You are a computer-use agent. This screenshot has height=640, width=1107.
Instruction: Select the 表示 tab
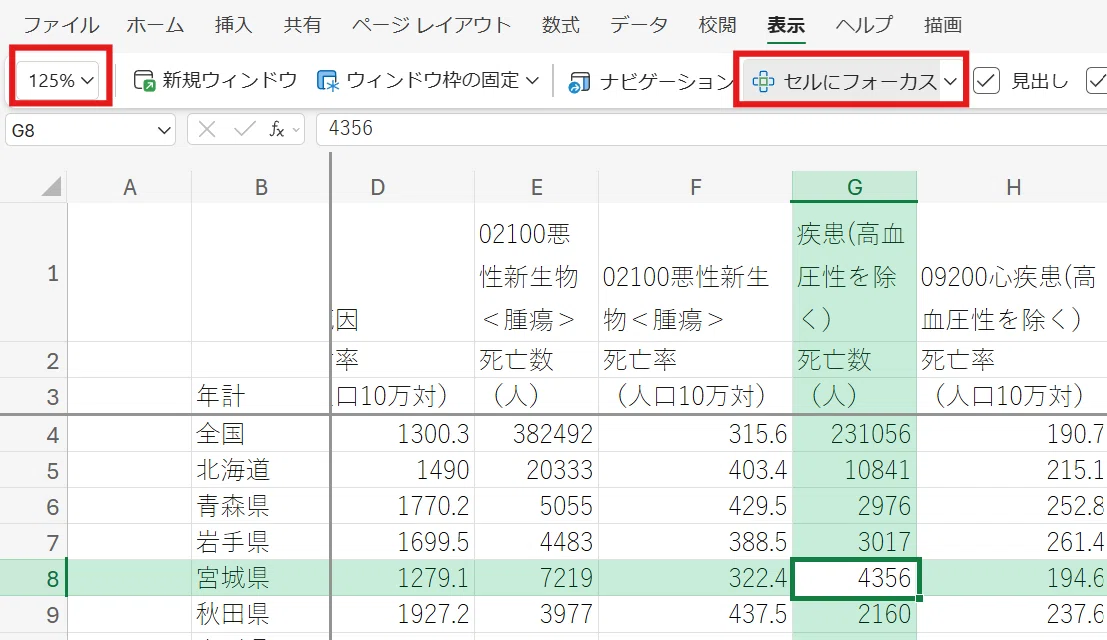click(786, 25)
